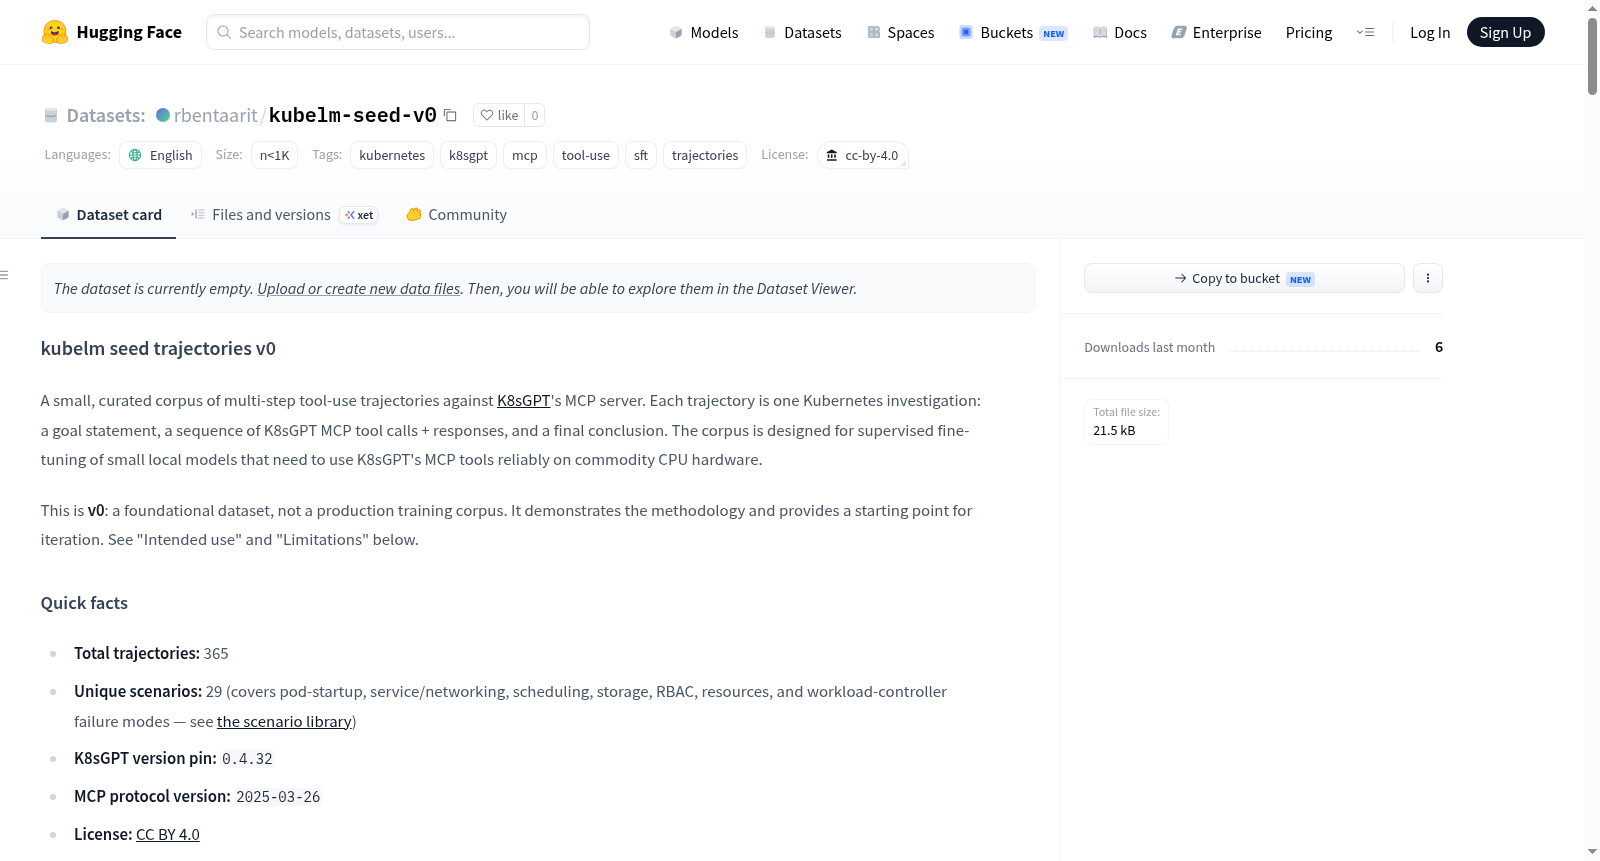
Task: Select the English language tag
Action: (x=161, y=155)
